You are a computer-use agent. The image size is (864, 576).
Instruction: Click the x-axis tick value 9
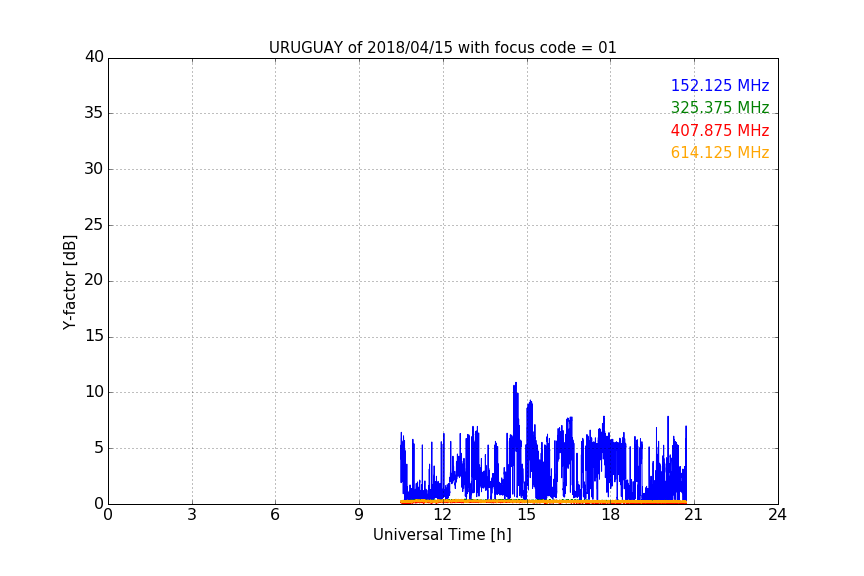click(359, 515)
